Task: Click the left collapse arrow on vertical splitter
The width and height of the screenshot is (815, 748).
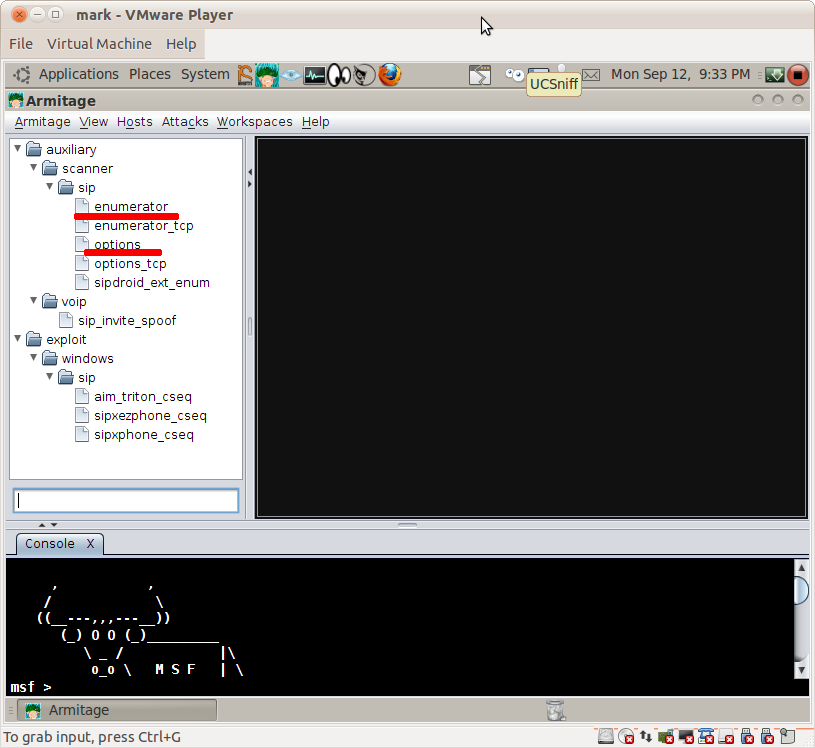Action: [x=250, y=172]
